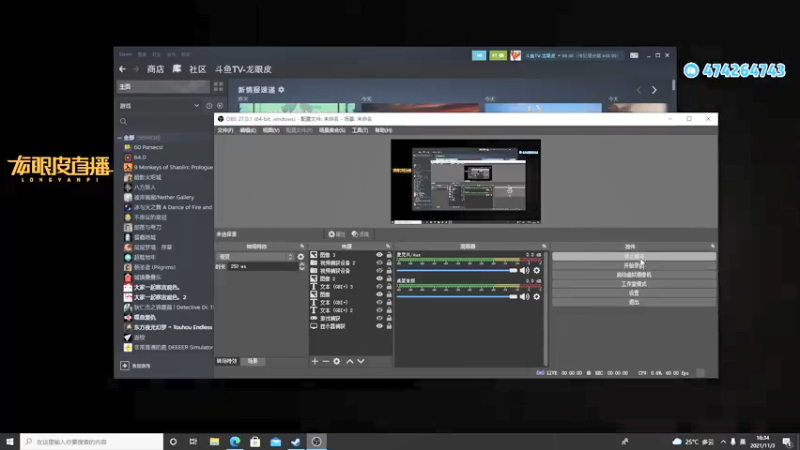Open the 渐变 transition type dropdown
Screen dimensions: 800x450
click(256, 257)
